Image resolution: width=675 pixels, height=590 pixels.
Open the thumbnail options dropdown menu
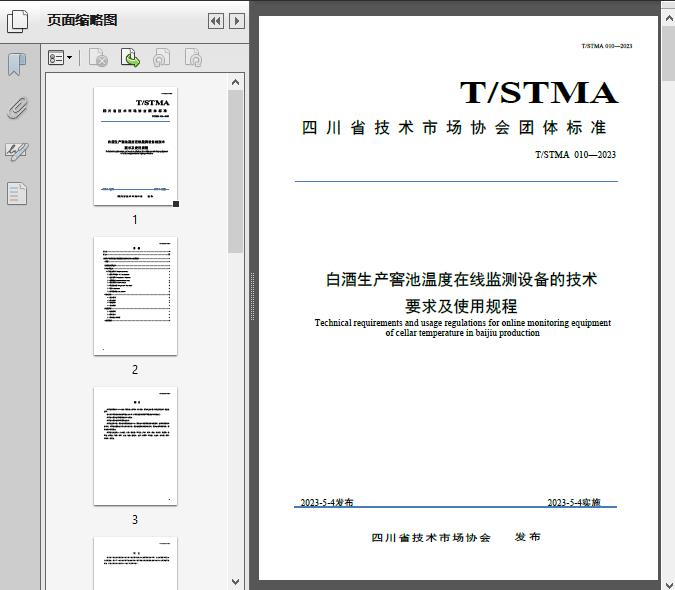click(x=60, y=58)
